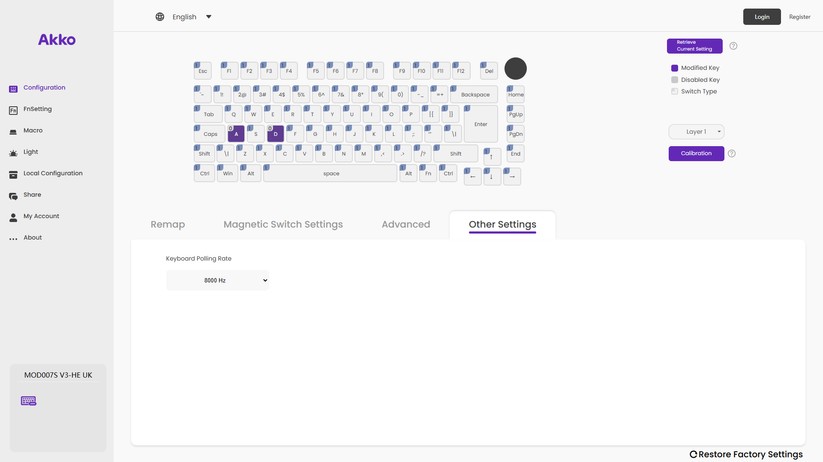Go to Light settings icon
Screen dimensions: 823x462
pos(13,153)
